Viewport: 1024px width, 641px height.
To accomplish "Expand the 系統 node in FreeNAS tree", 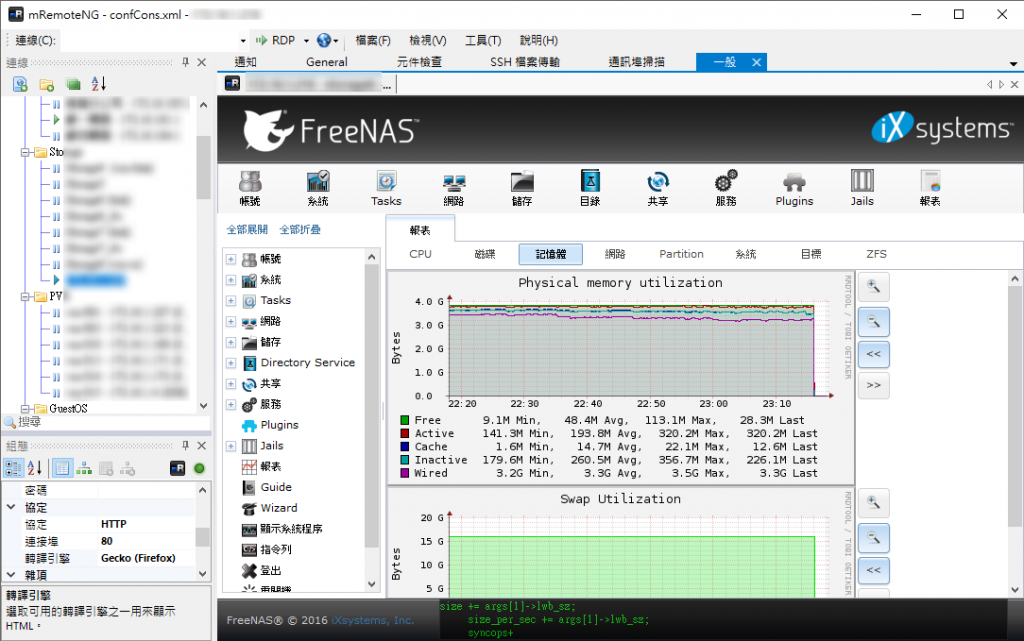I will [x=231, y=280].
